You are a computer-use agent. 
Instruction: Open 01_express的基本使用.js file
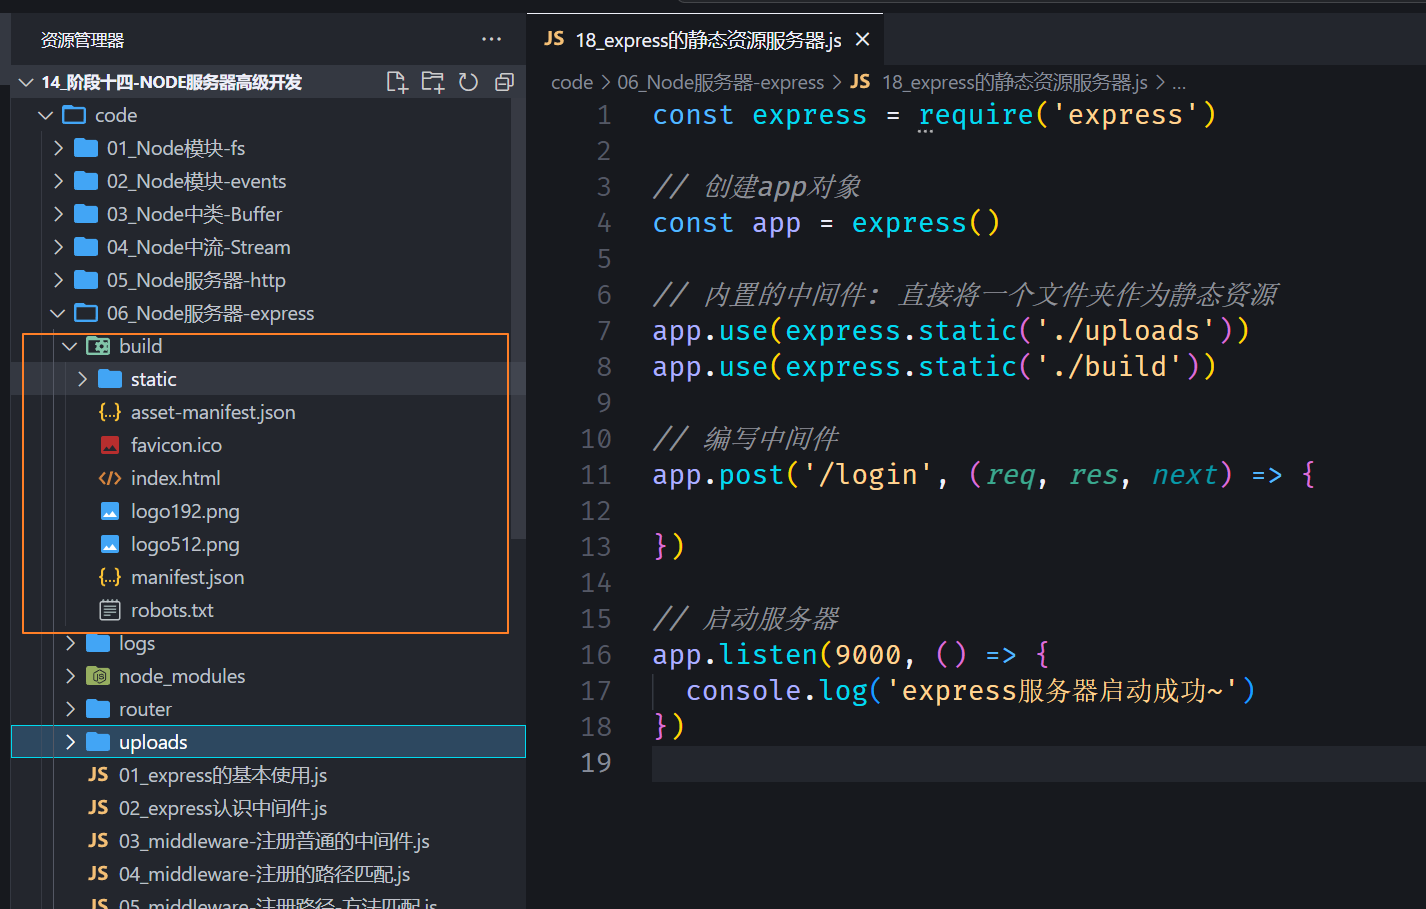click(222, 775)
